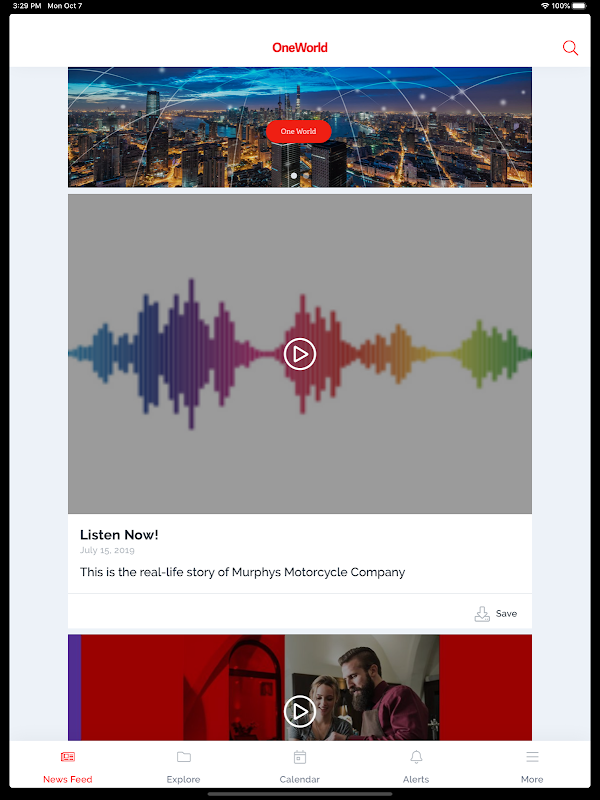The height and width of the screenshot is (800, 600).
Task: Click the Save label on the post
Action: tap(506, 614)
